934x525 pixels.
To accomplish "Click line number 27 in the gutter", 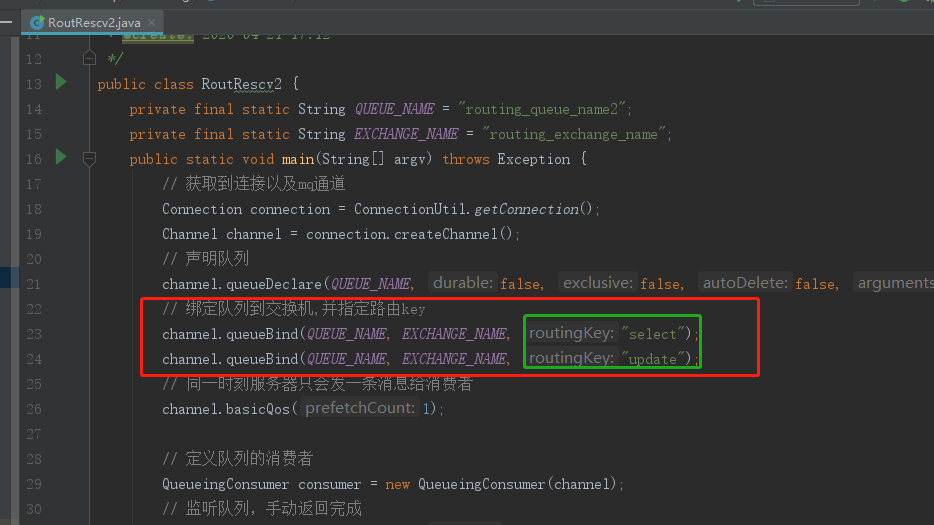I will click(x=34, y=434).
